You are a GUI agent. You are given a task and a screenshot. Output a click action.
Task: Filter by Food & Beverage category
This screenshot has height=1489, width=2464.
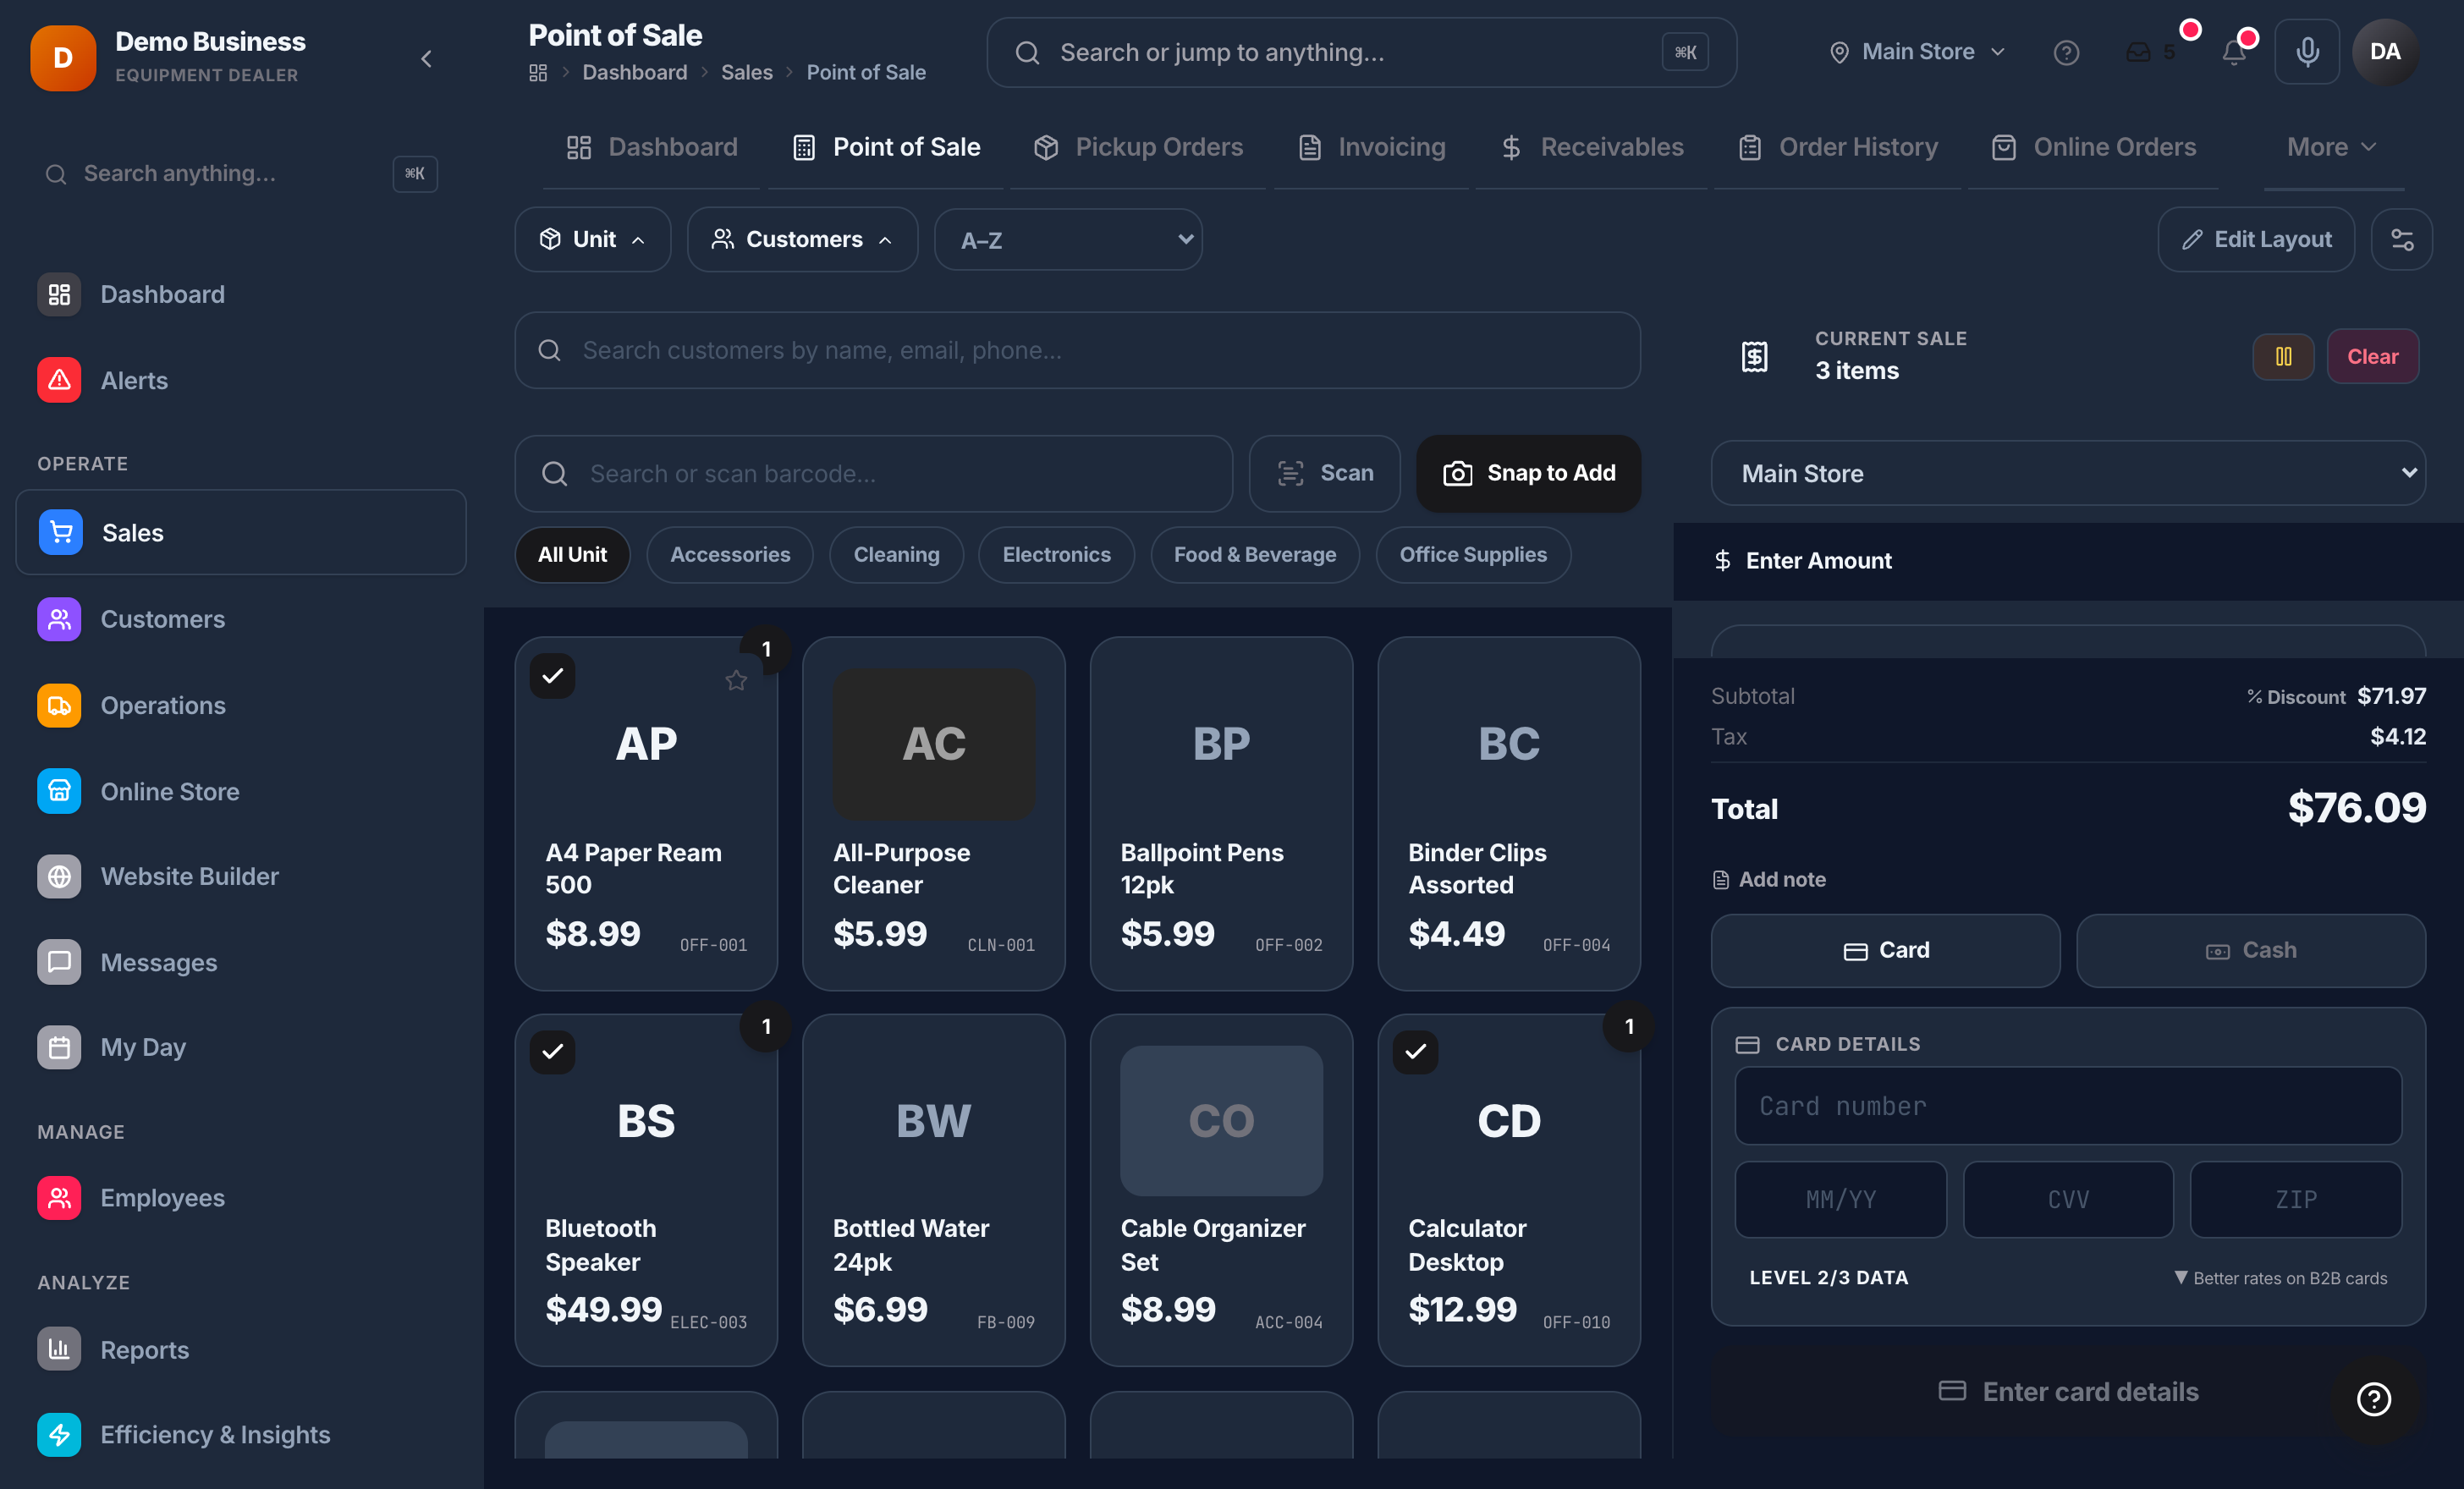click(1255, 554)
